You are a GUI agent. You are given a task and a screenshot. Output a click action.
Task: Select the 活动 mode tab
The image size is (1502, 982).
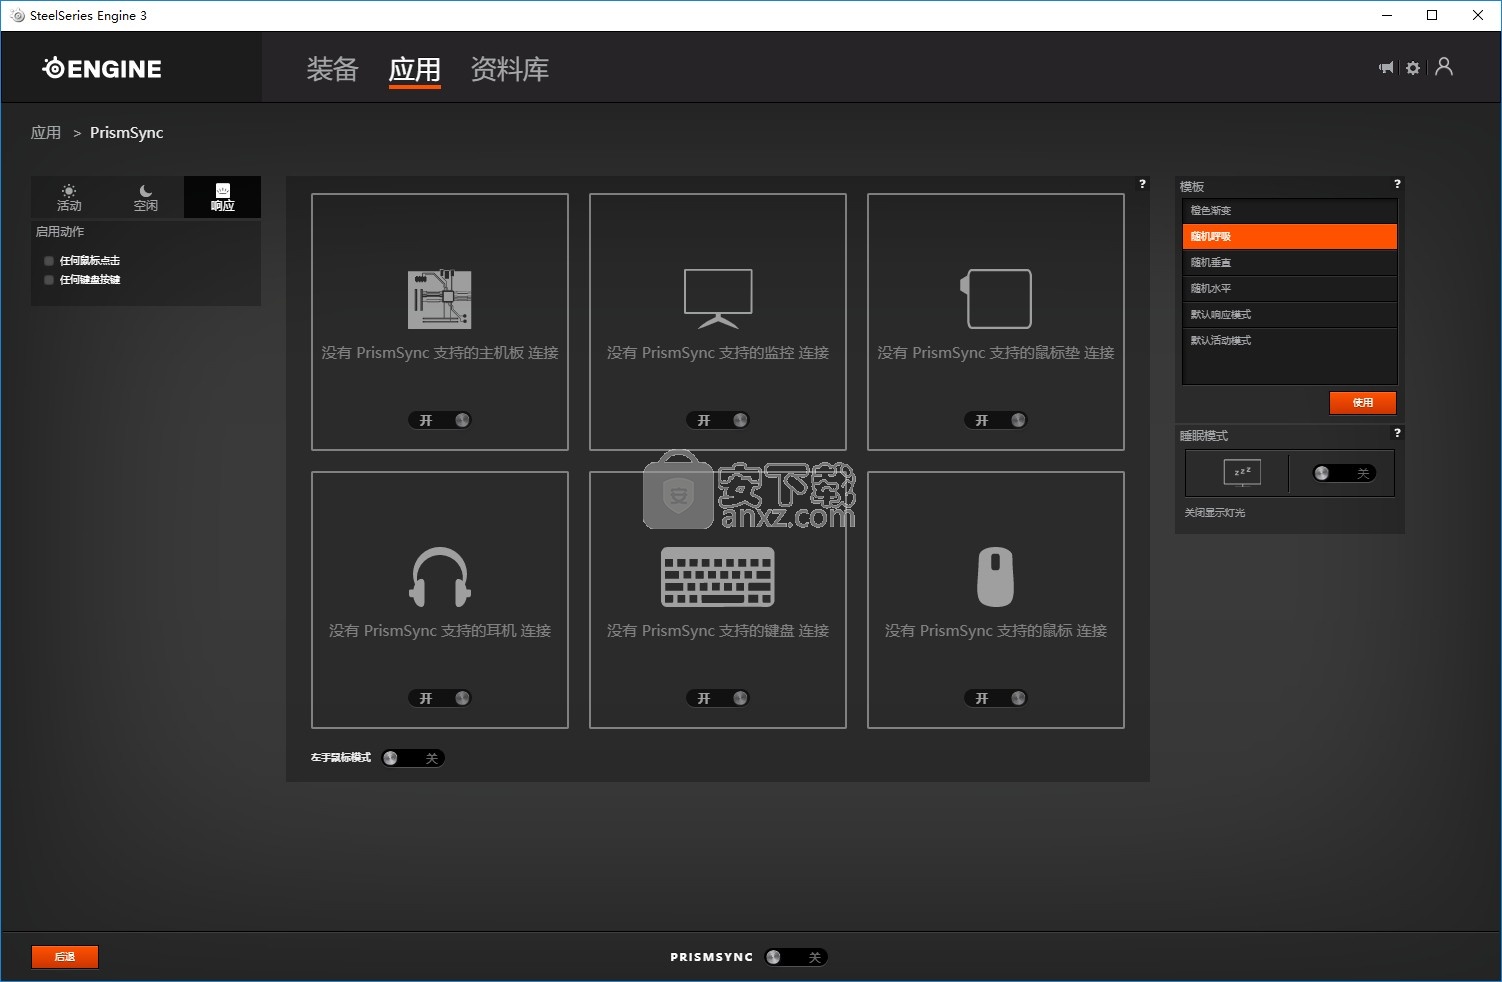click(x=69, y=197)
